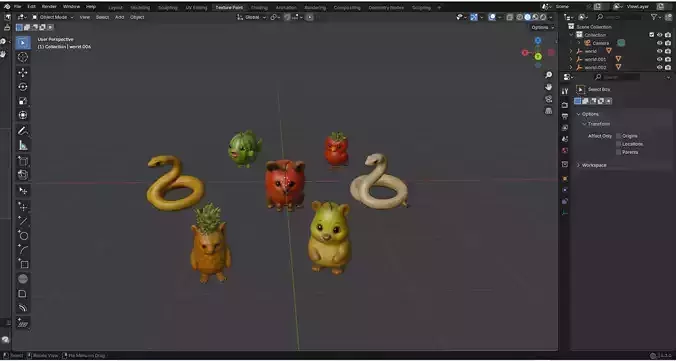The width and height of the screenshot is (676, 361).
Task: Select the Rotate tool
Action: 23,87
